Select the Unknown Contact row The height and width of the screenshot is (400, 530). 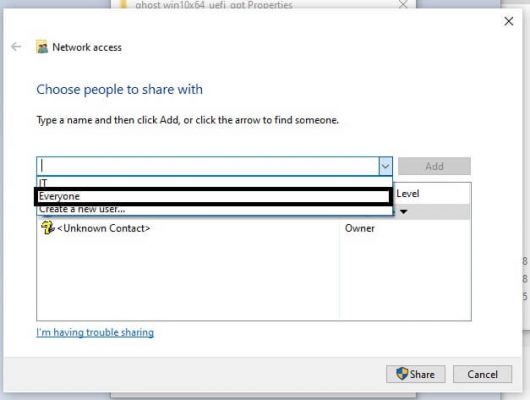[x=254, y=228]
